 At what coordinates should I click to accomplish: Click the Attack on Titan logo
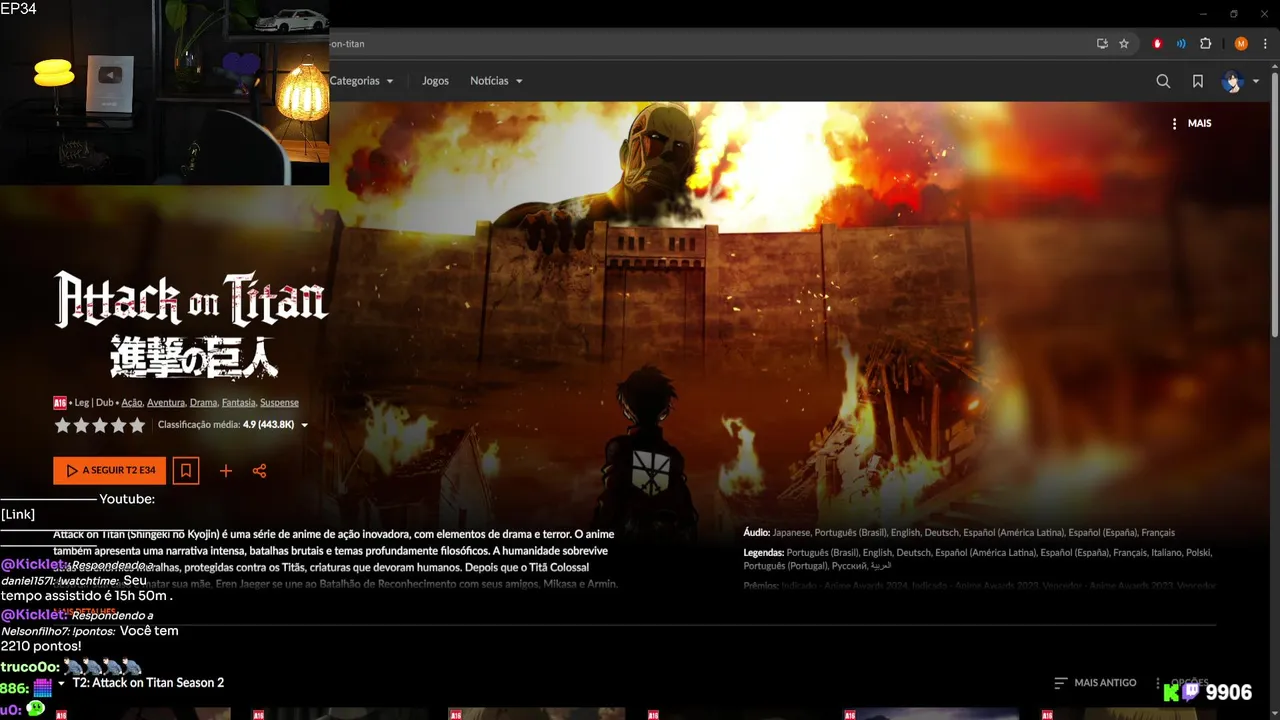pos(190,325)
